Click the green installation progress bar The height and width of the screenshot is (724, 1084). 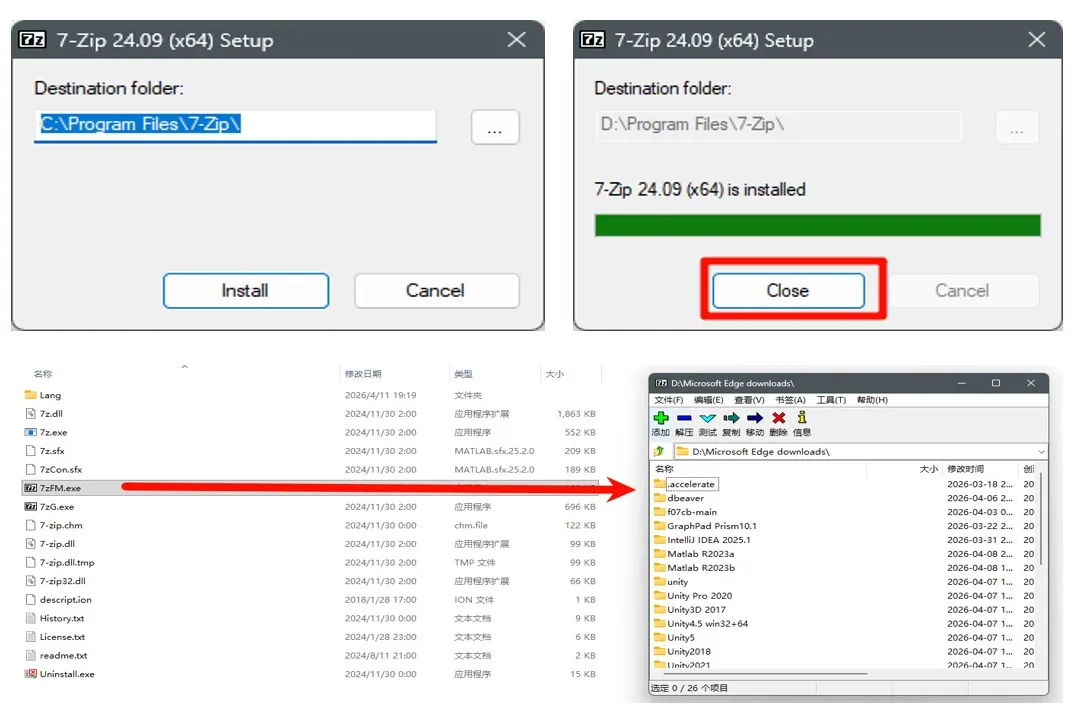pyautogui.click(x=817, y=225)
